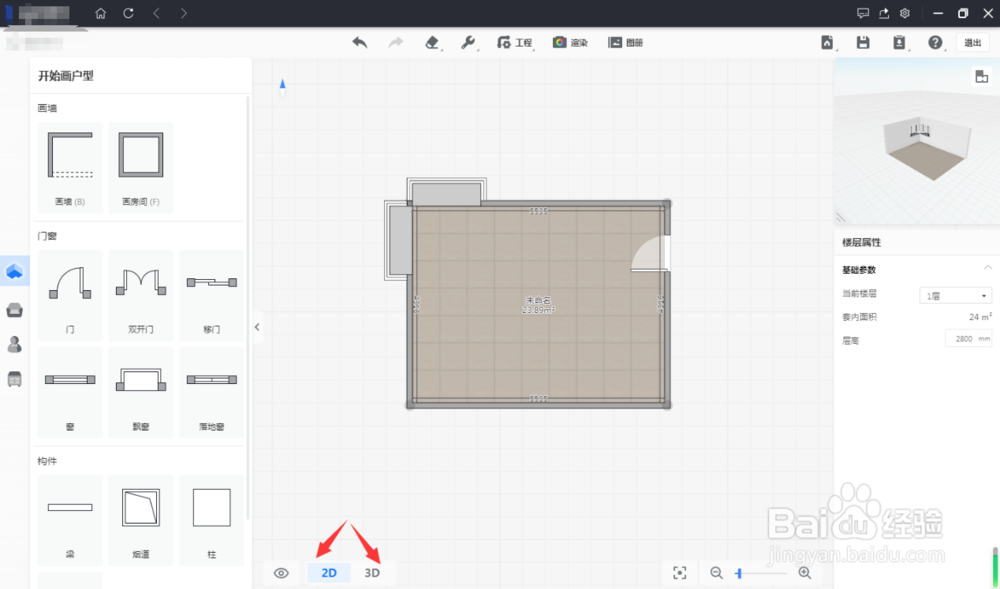1000x589 pixels.
Task: Click the fit-to-screen focus icon
Action: point(680,572)
